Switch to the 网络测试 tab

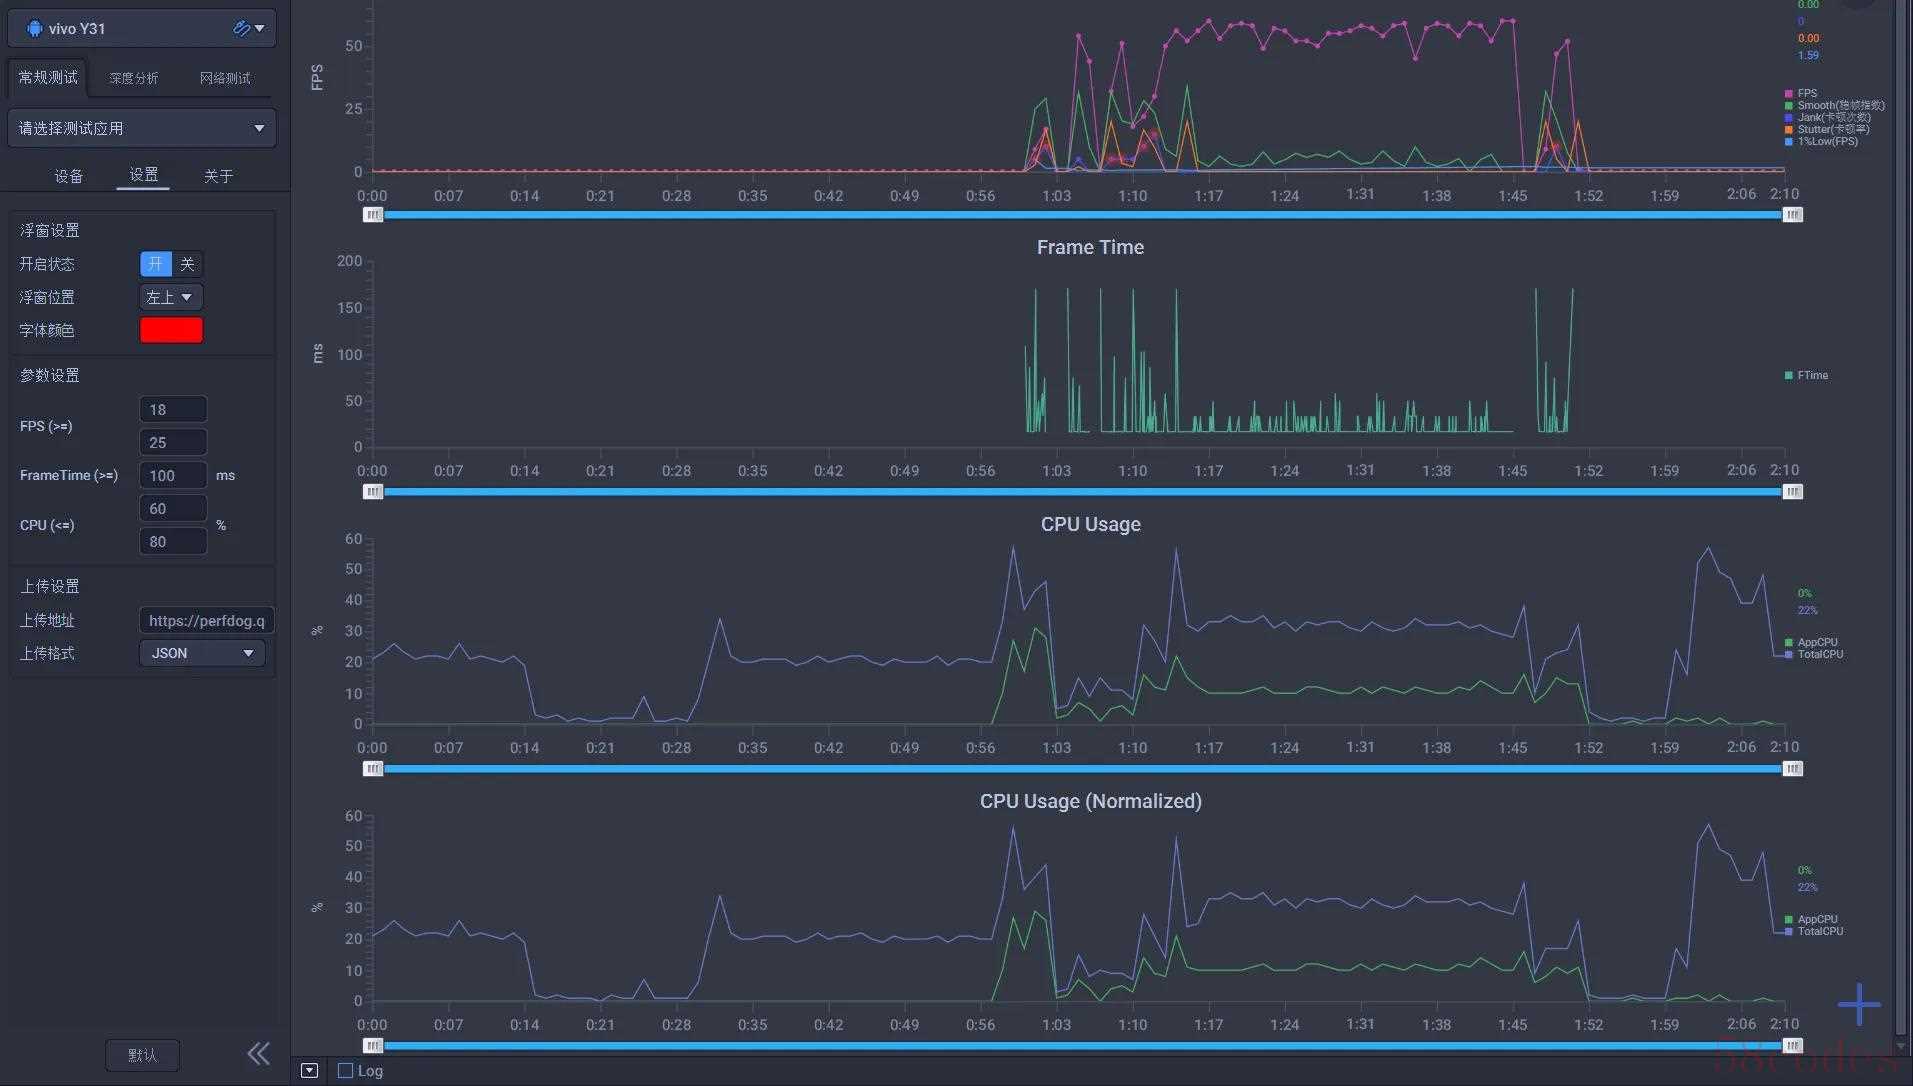(x=225, y=78)
